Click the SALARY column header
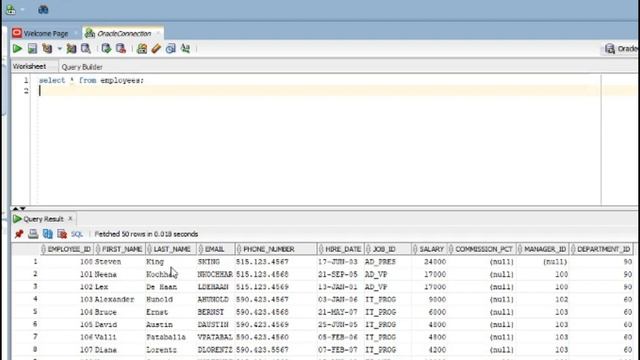This screenshot has height=360, width=640. [429, 249]
